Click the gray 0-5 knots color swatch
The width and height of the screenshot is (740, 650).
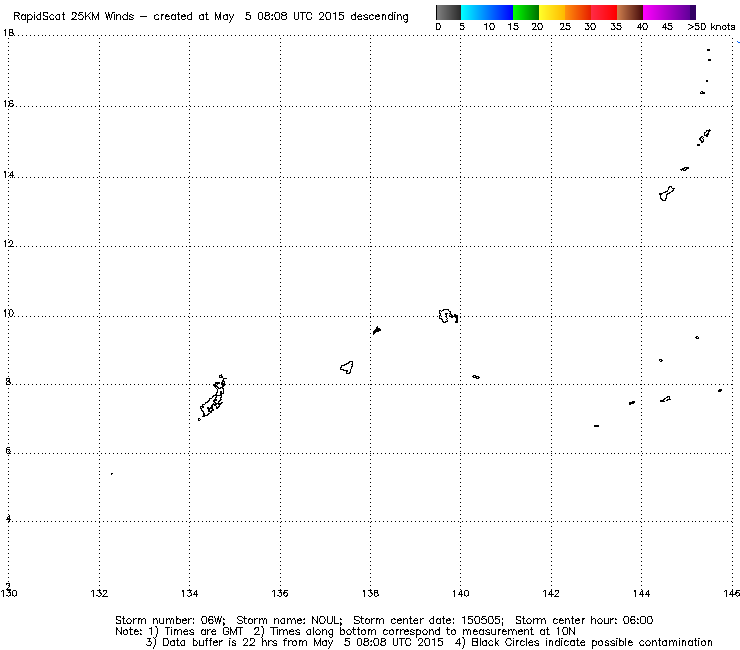(x=448, y=12)
